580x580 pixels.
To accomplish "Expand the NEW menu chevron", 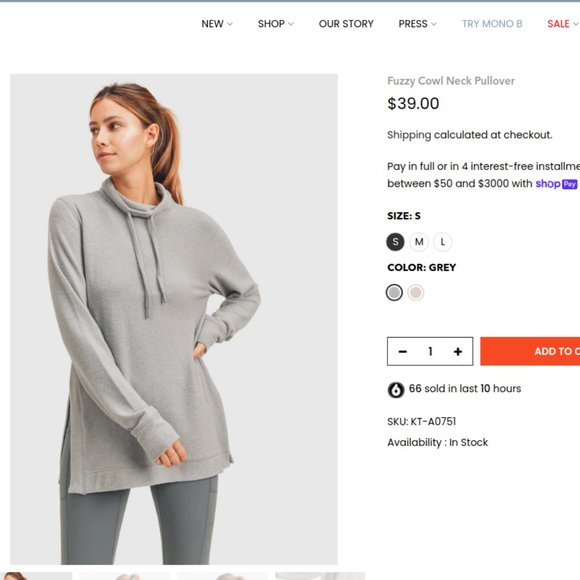I will pos(230,24).
